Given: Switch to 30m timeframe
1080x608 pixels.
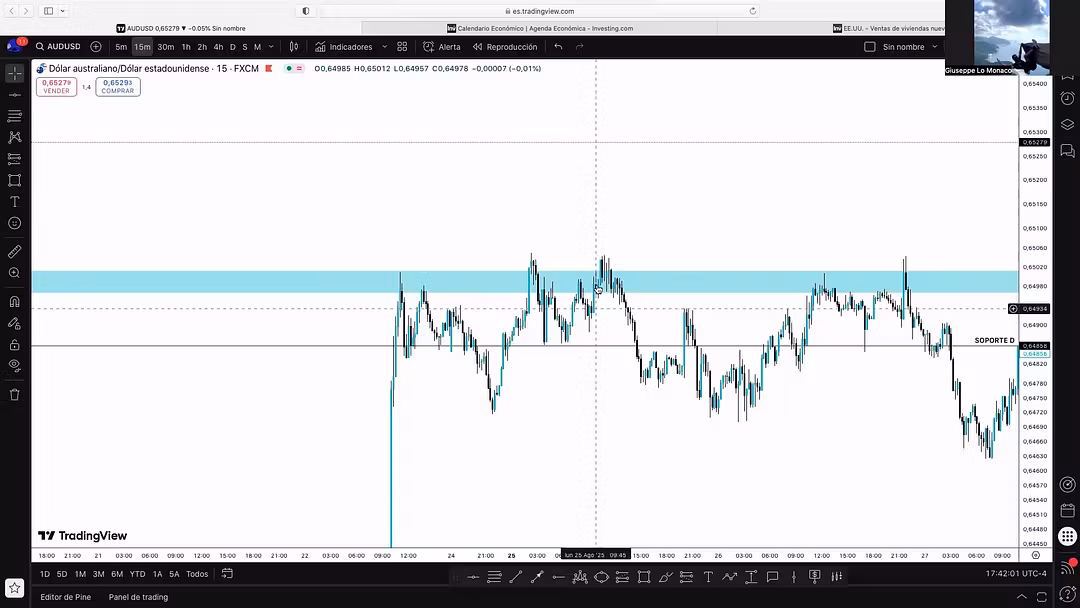Looking at the screenshot, I should 165,47.
